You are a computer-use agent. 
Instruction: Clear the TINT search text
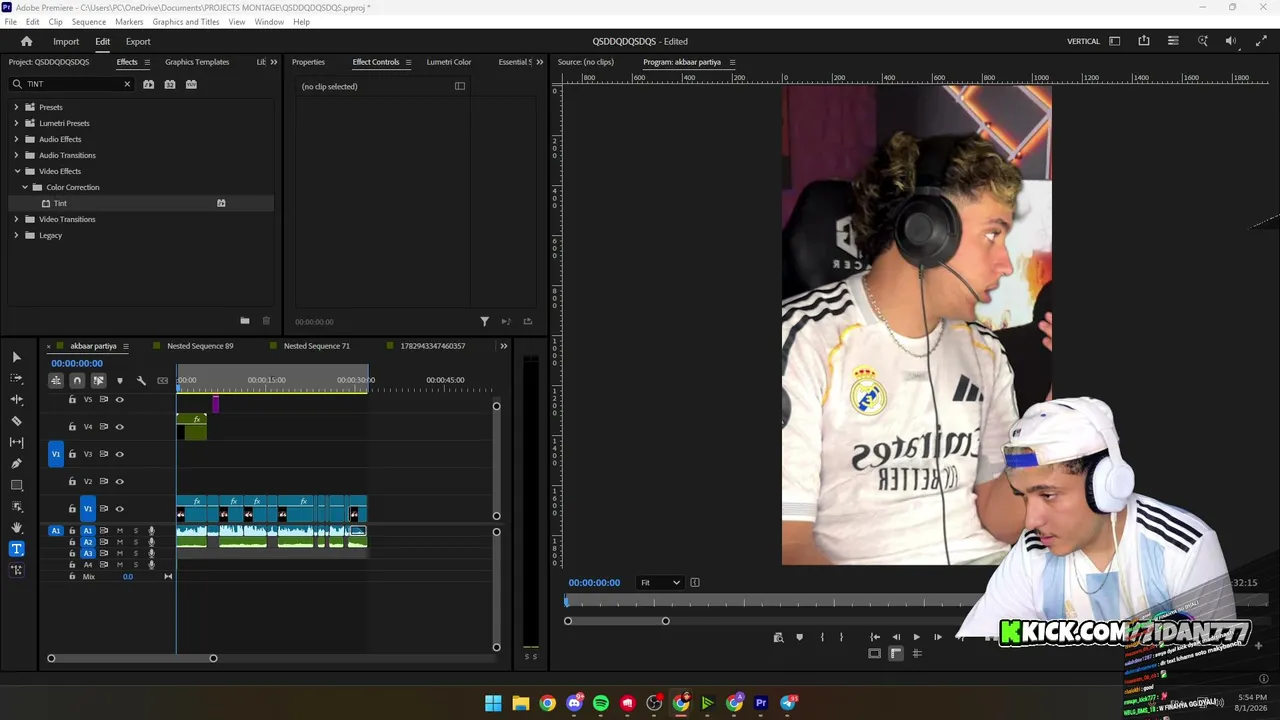point(127,84)
